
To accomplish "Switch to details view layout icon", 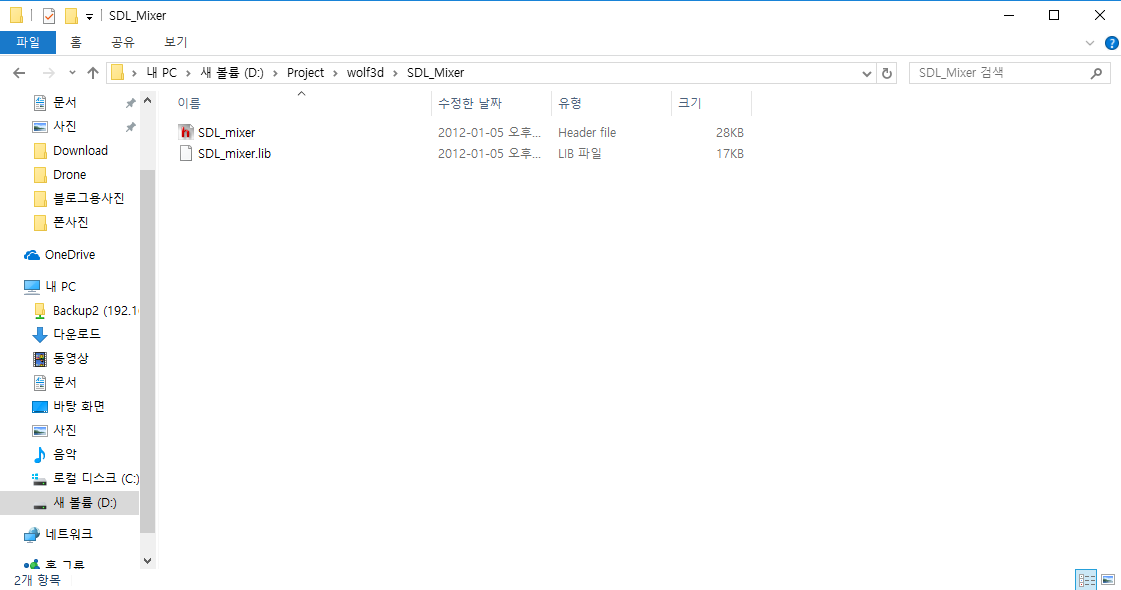I will click(1086, 579).
